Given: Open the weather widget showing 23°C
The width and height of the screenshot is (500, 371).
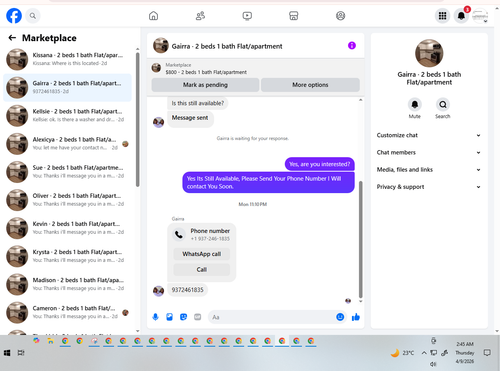Looking at the screenshot, I should pos(403,353).
